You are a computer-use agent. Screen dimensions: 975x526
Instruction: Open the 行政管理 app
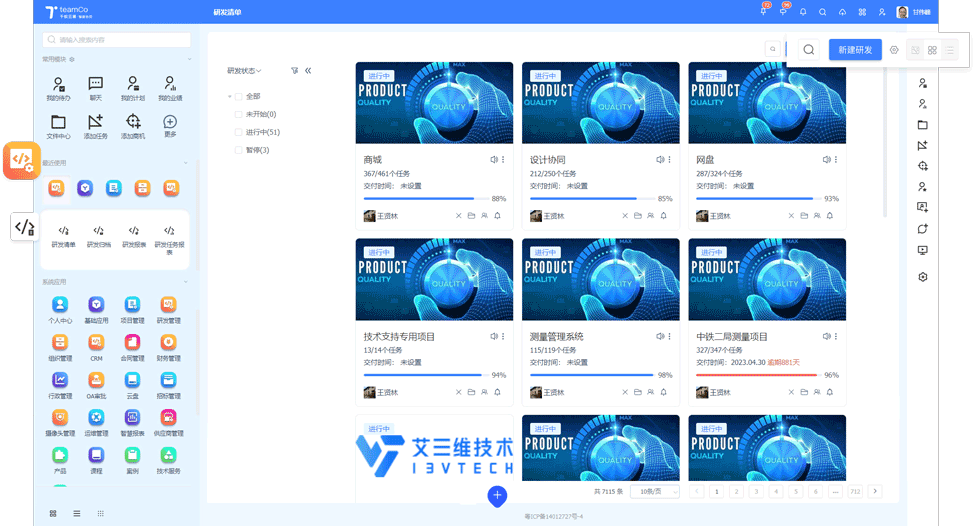point(60,385)
